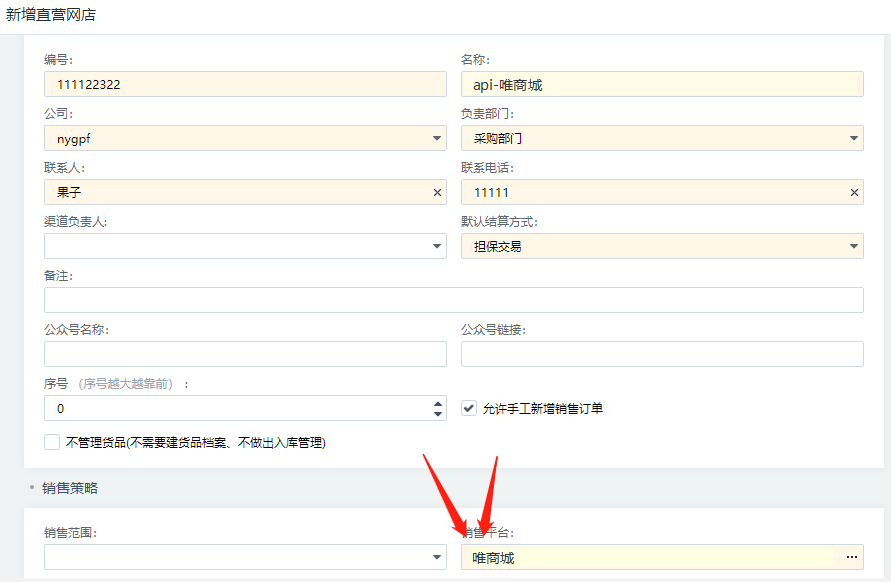891x582 pixels.
Task: Click the 销售平台 field showing 唯商城
Action: [662, 557]
